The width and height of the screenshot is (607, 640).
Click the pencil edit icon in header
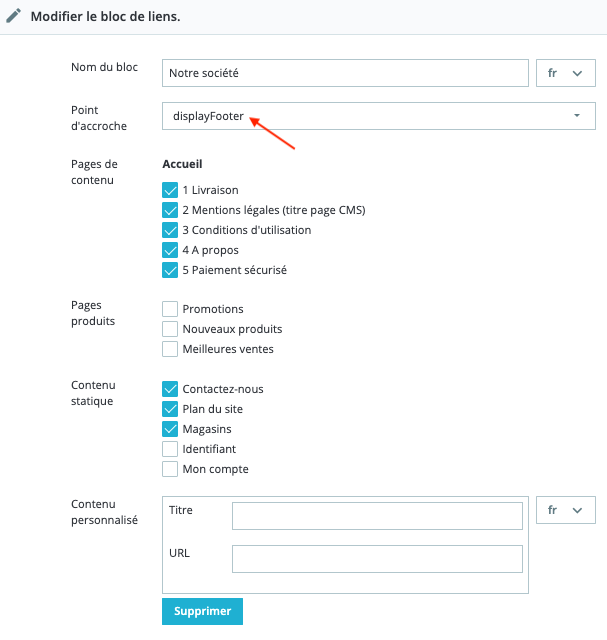[x=14, y=17]
